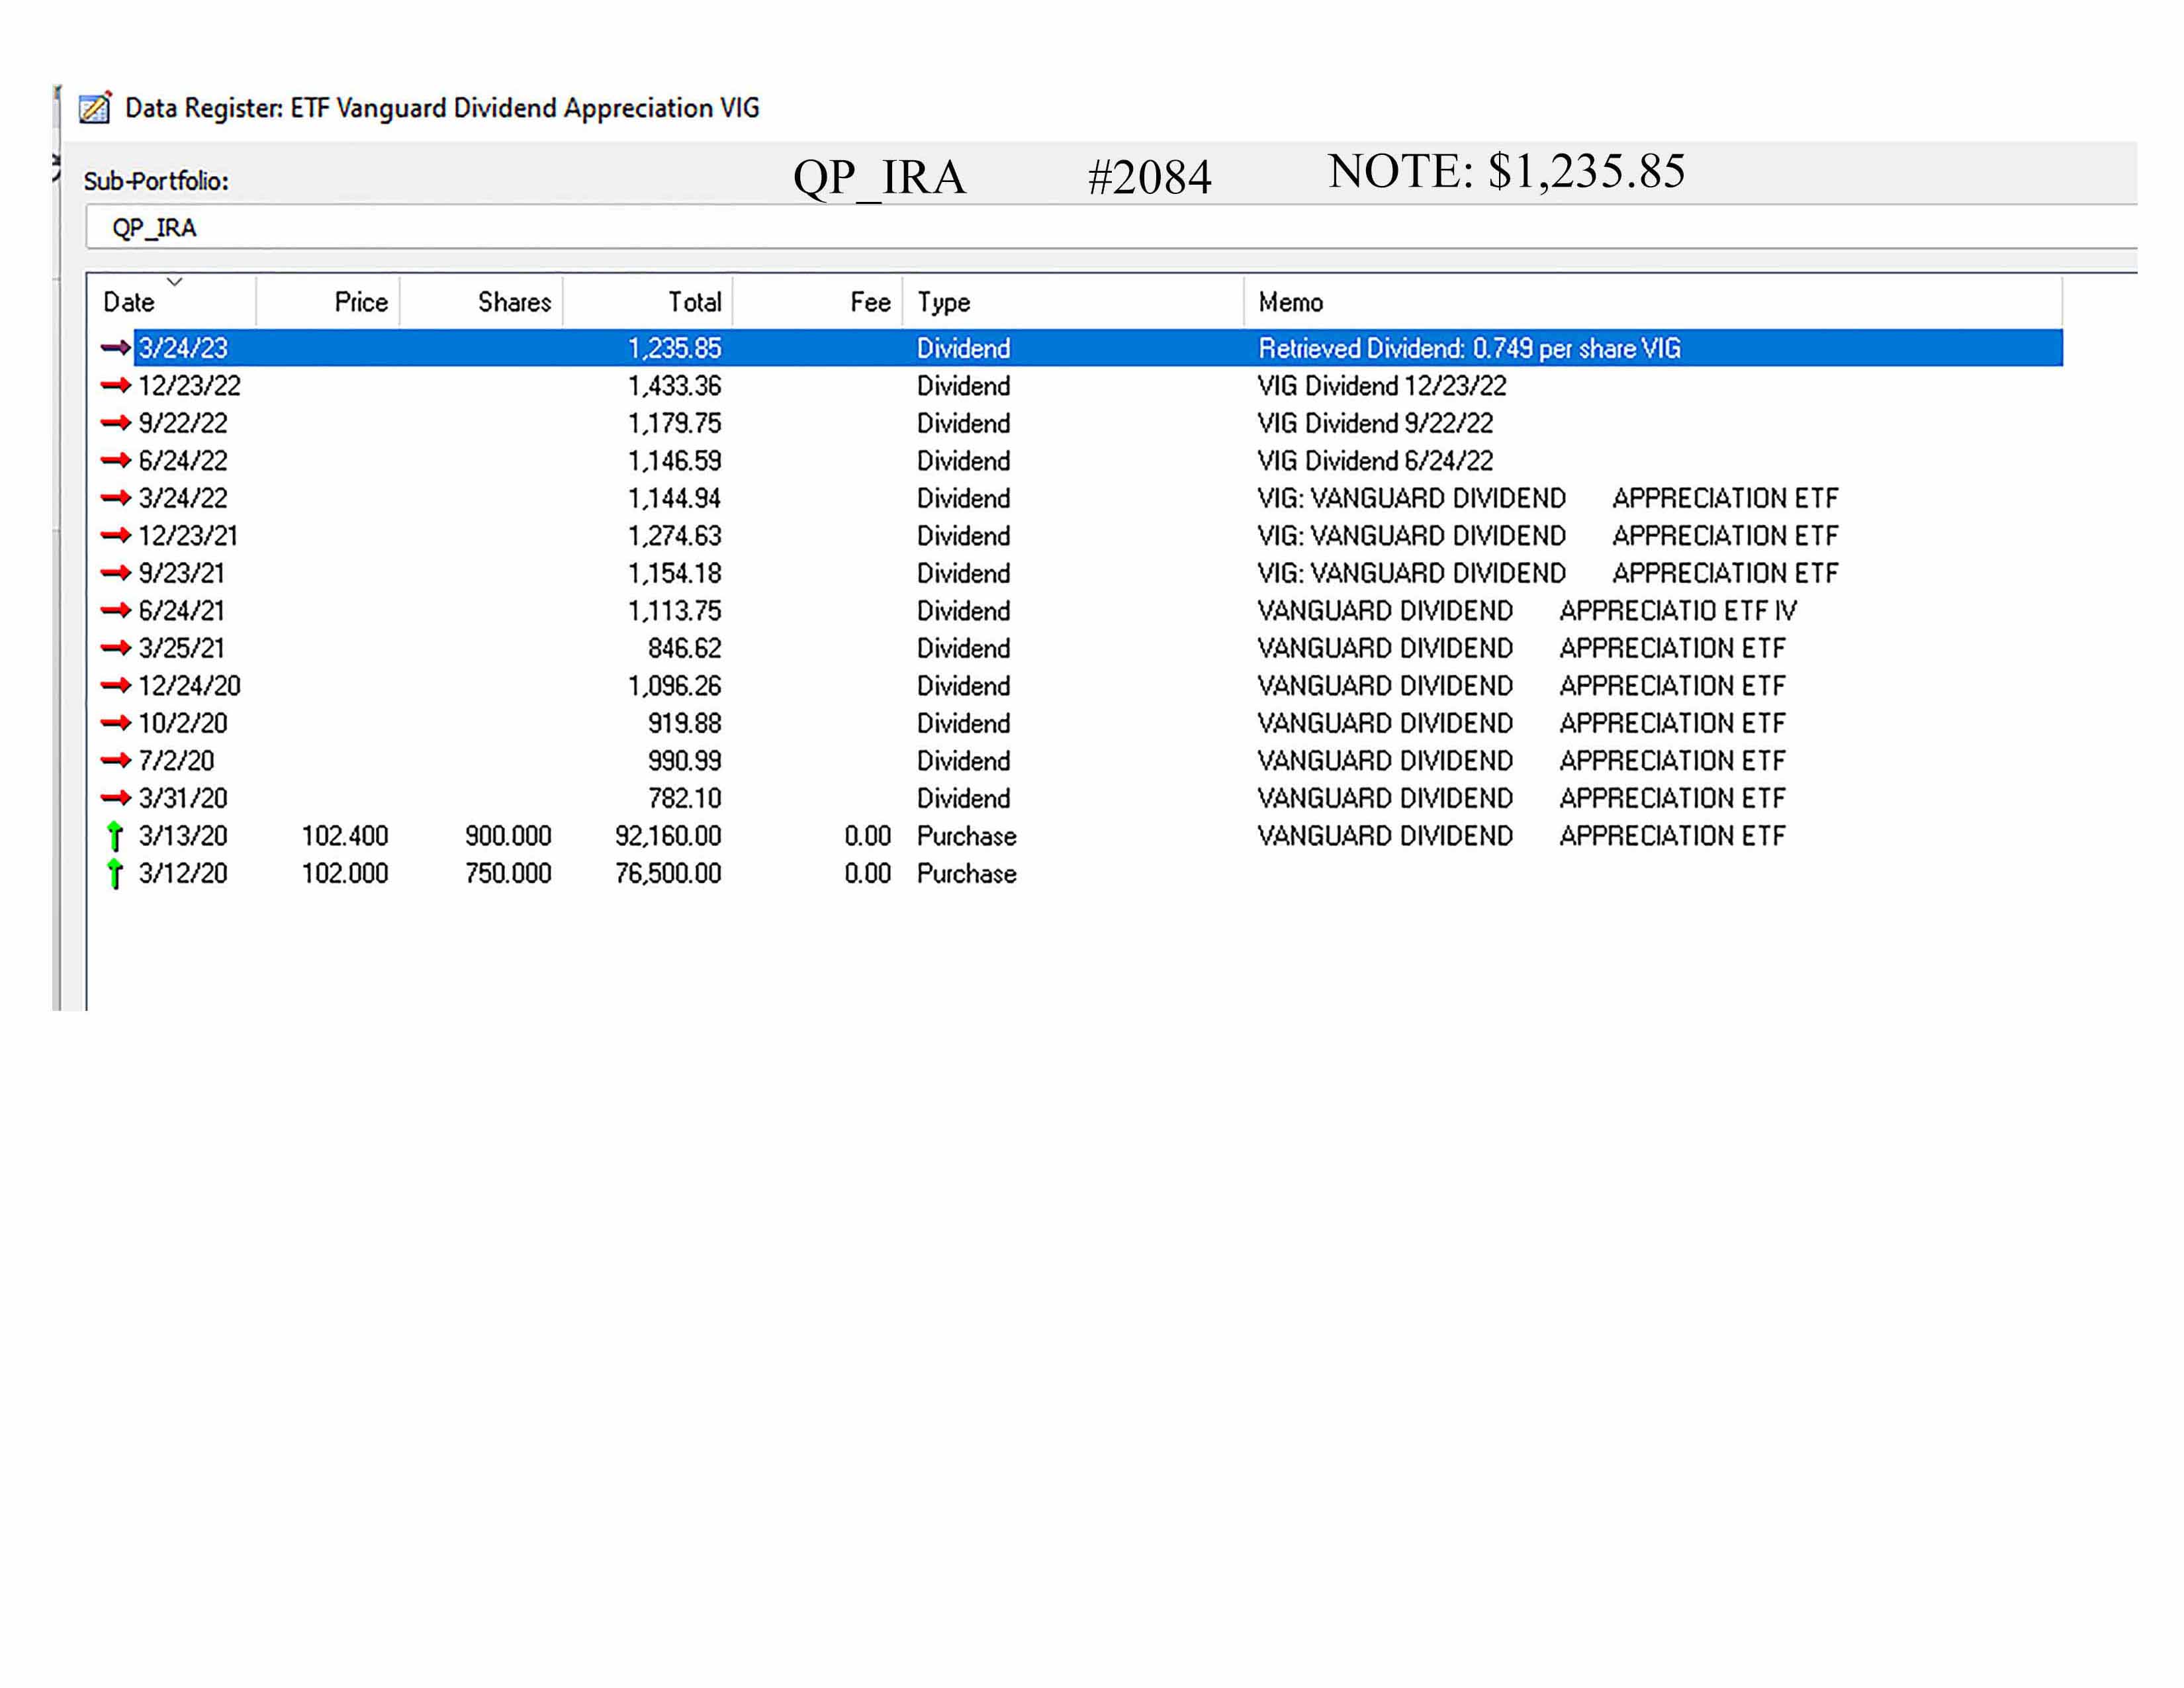Click the total value 1,274.63

674,536
